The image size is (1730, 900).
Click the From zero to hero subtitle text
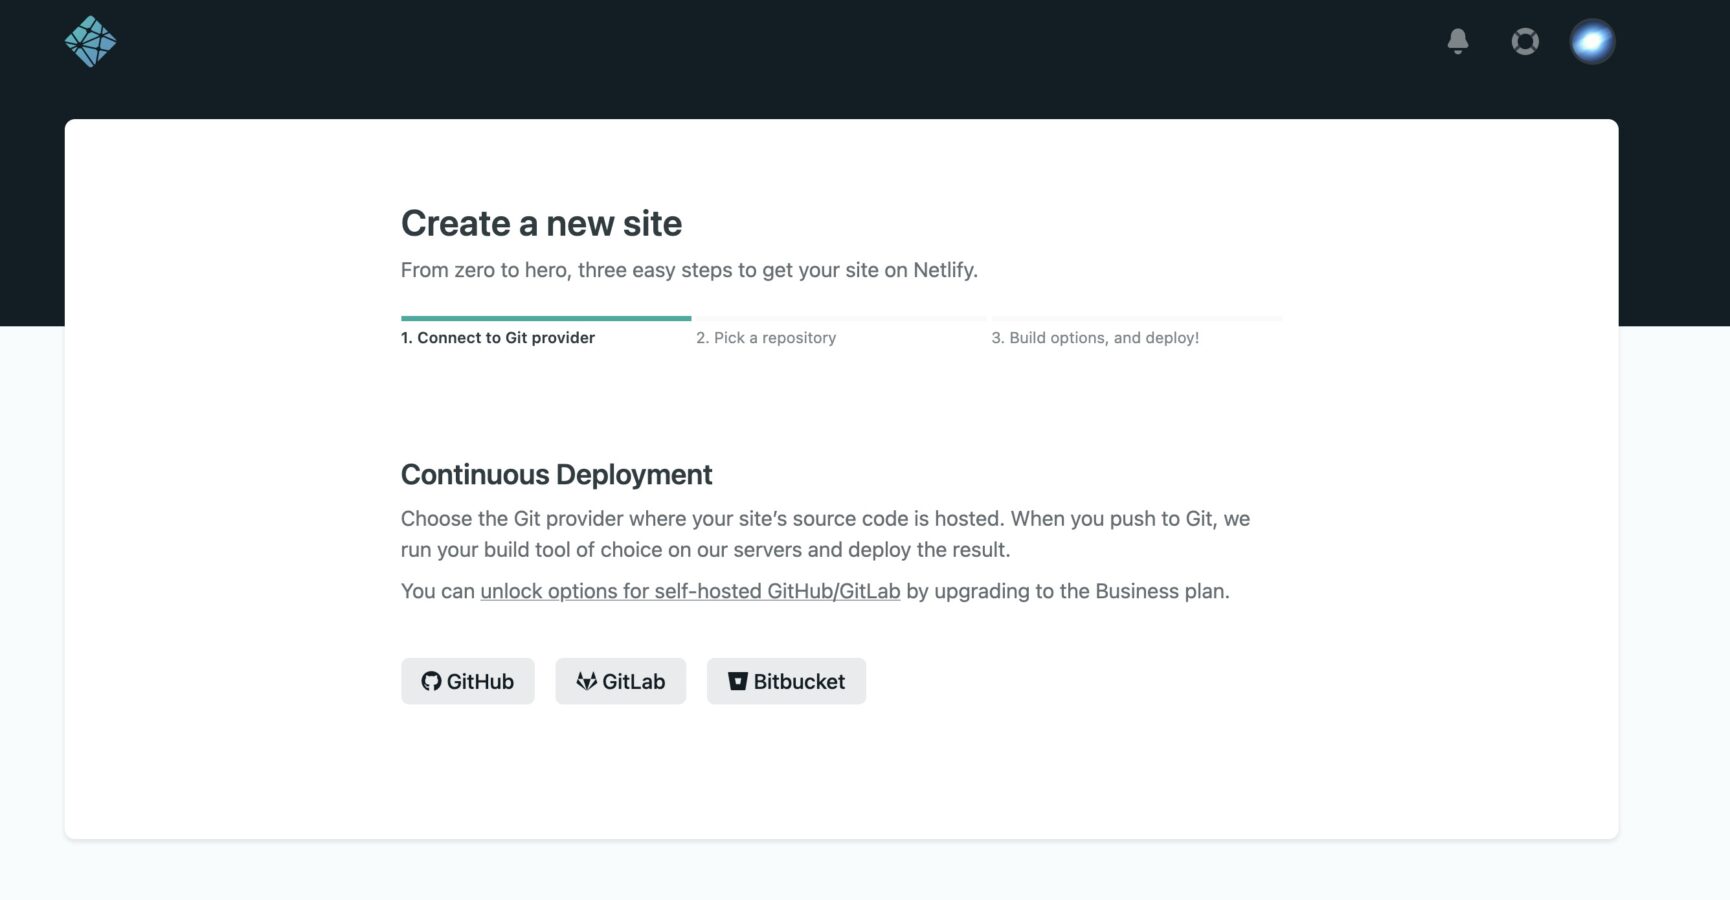click(x=689, y=270)
